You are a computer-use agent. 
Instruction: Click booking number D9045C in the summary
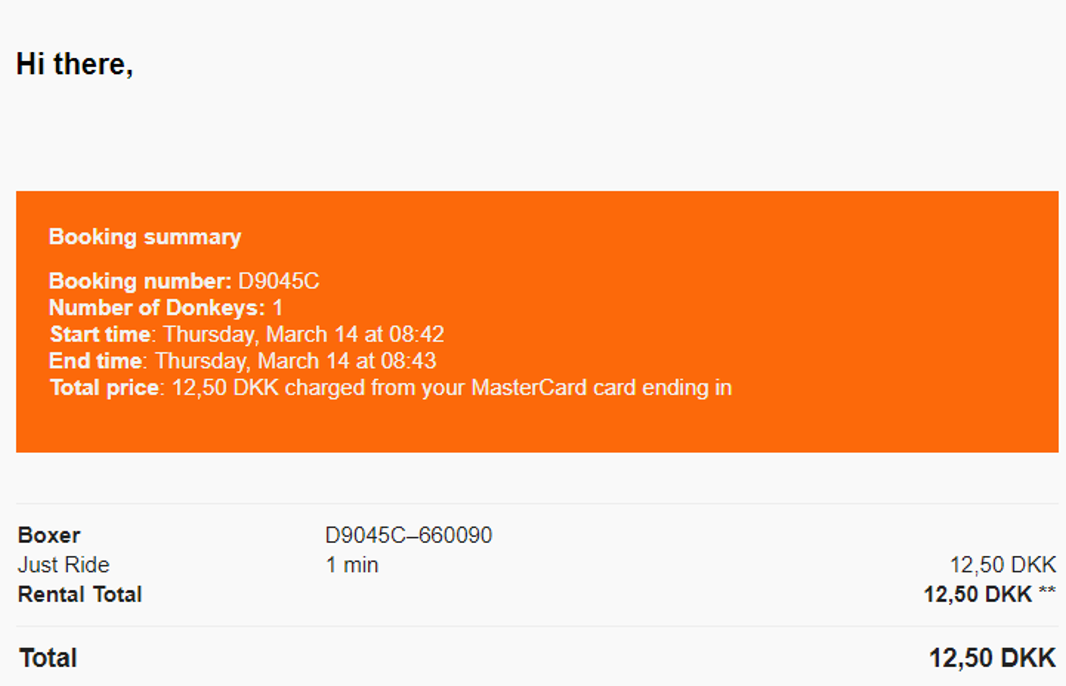point(279,281)
